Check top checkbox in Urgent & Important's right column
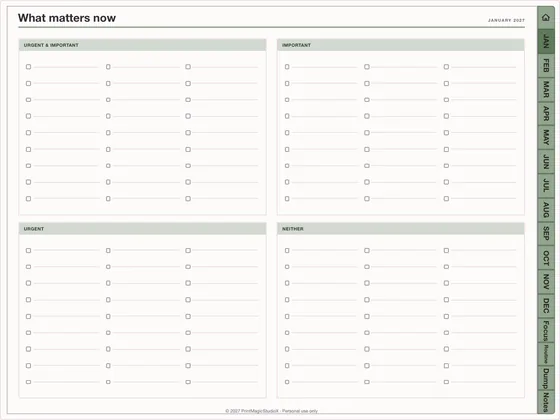 [x=188, y=67]
